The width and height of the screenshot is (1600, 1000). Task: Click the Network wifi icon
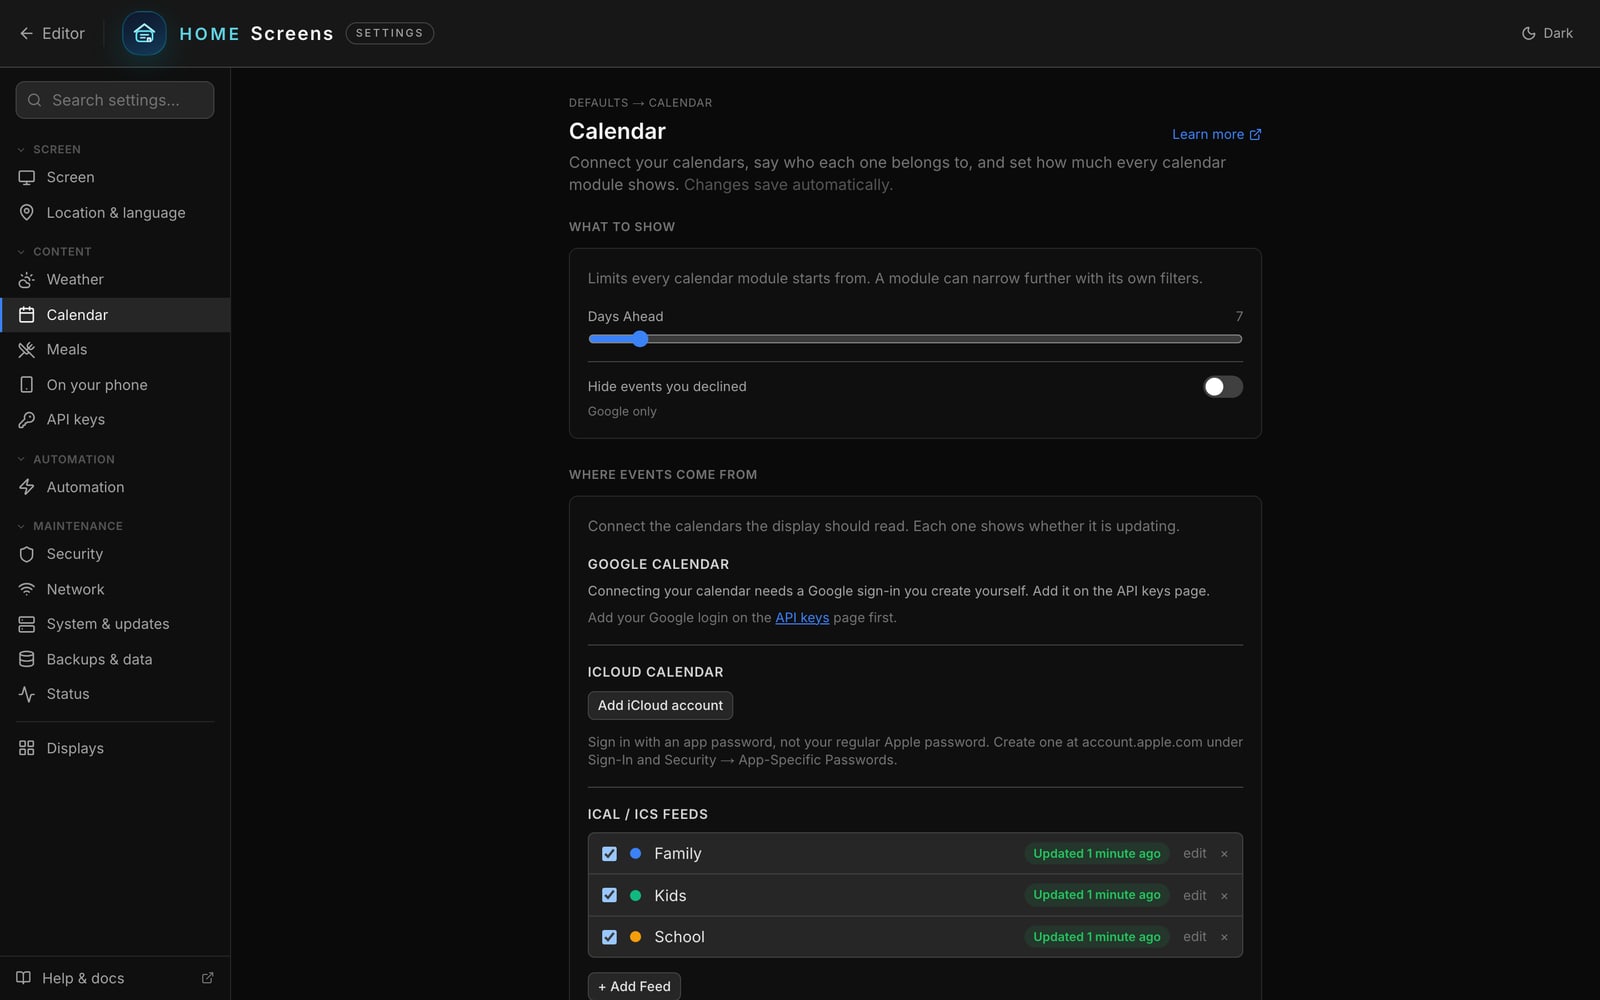(27, 589)
